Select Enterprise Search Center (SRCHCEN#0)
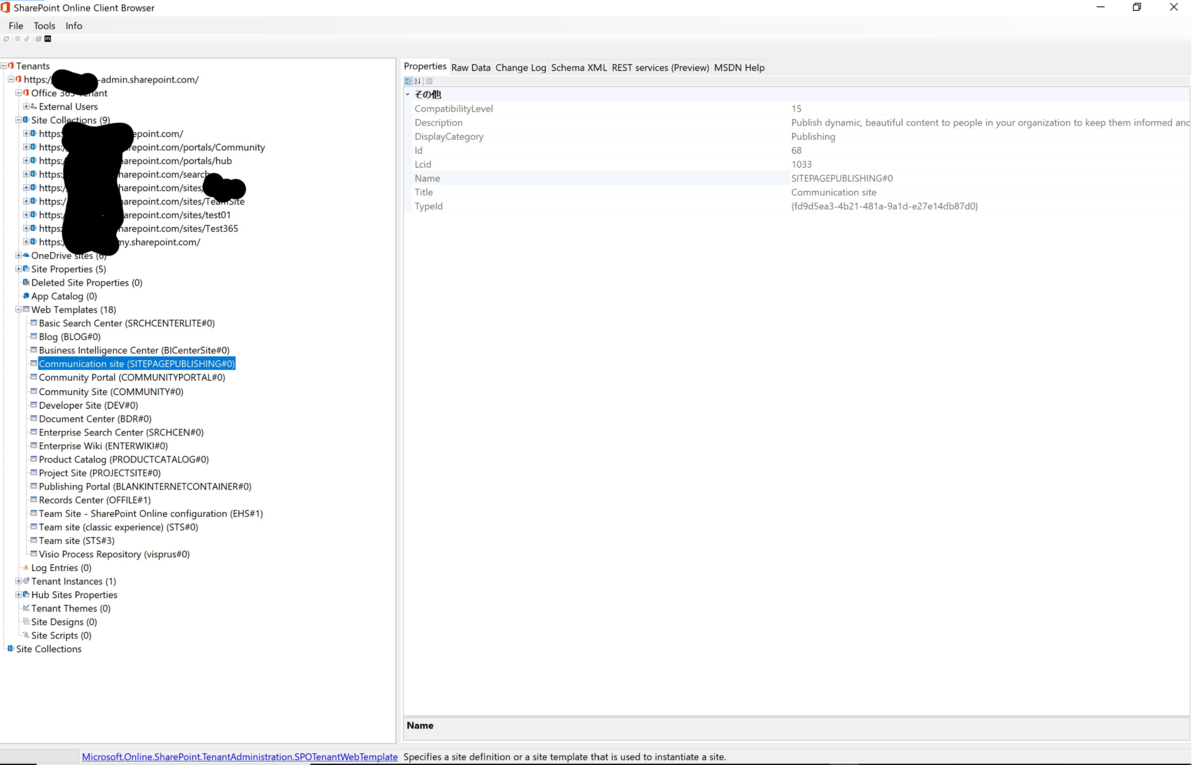 (121, 433)
